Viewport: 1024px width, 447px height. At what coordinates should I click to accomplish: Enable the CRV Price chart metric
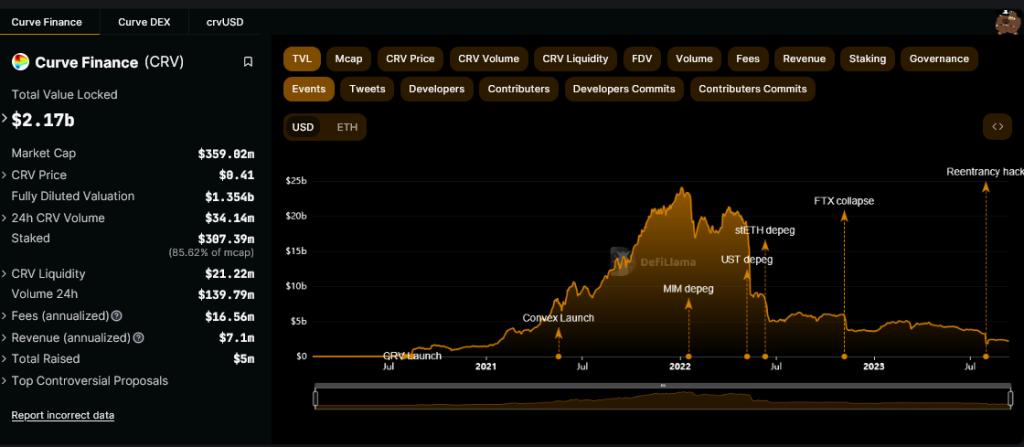pyautogui.click(x=410, y=59)
